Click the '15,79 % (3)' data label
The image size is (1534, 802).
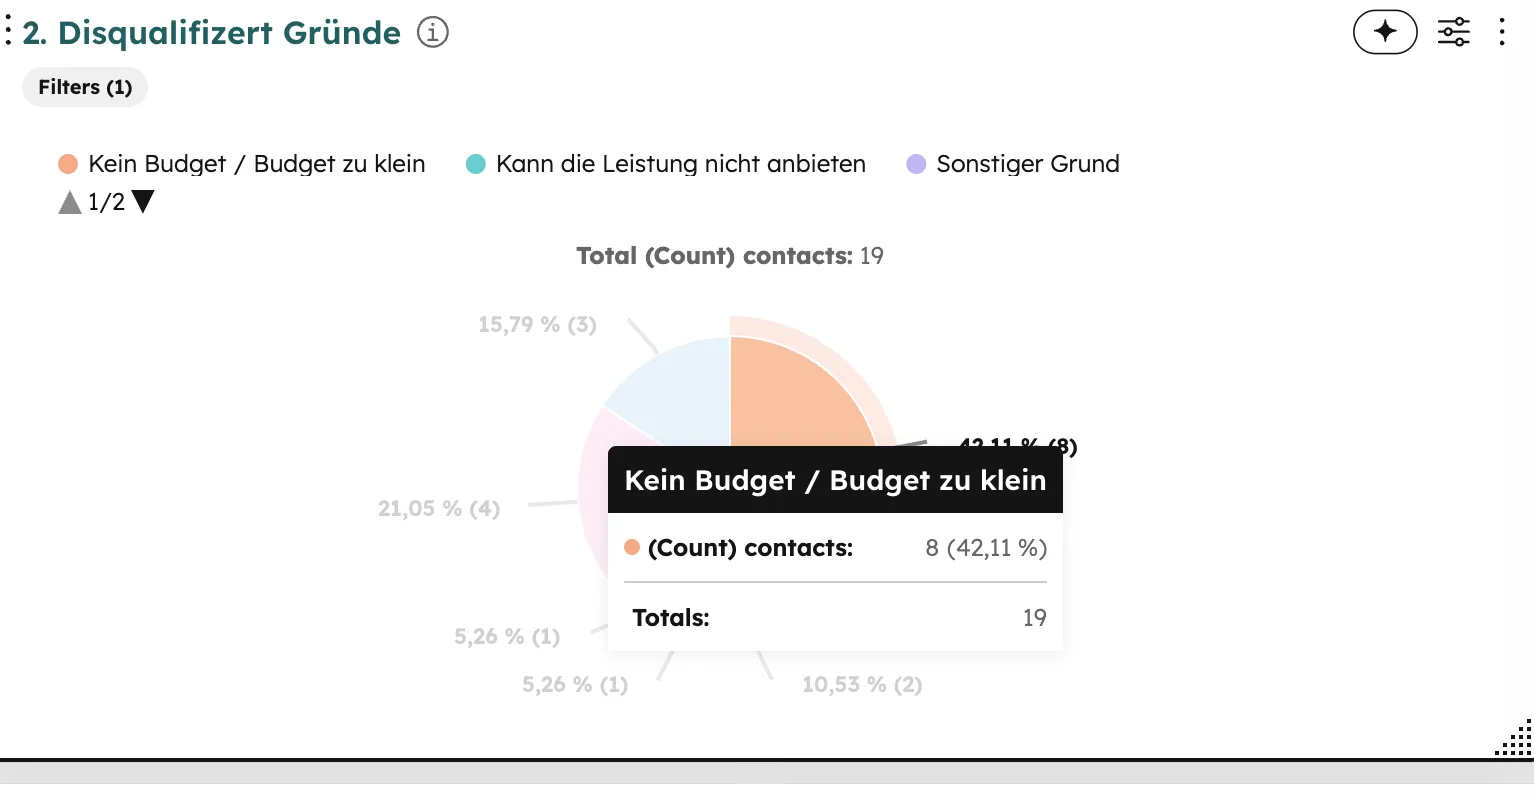(x=536, y=324)
